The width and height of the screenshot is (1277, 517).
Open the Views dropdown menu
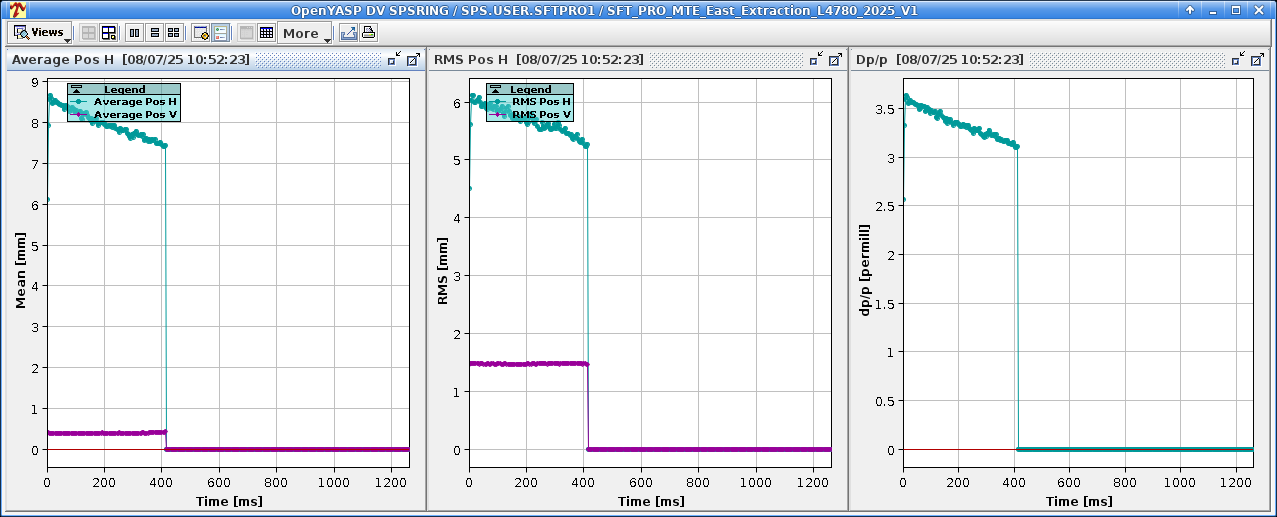pos(41,33)
